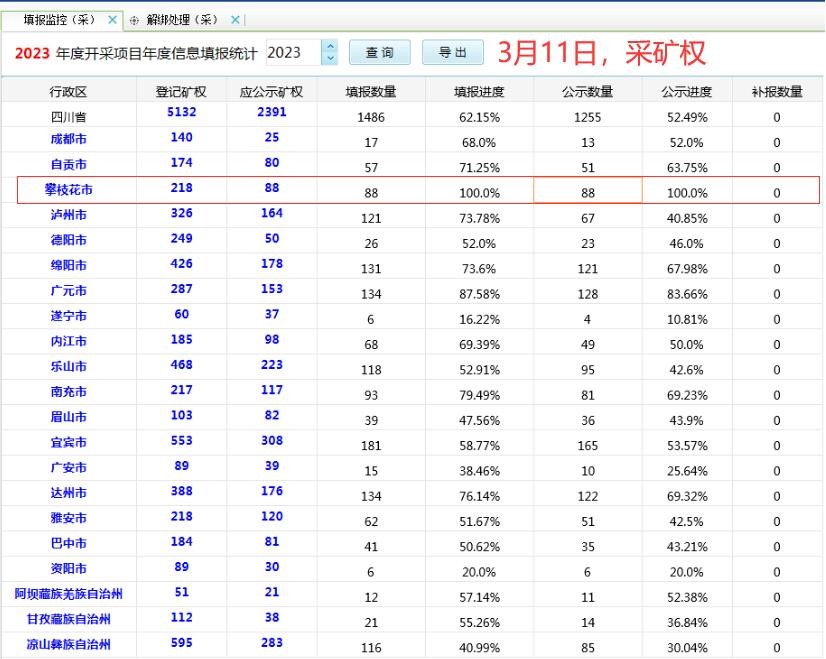The height and width of the screenshot is (659, 826).
Task: Decrease the year with the down arrow
Action: coord(332,59)
